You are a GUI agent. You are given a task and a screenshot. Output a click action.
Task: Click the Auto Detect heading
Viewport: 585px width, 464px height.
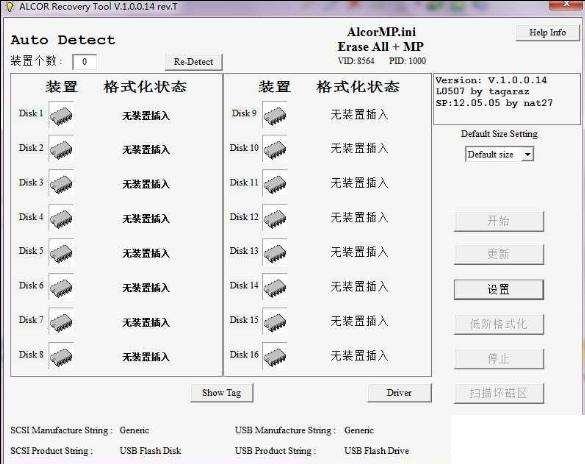tap(63, 40)
